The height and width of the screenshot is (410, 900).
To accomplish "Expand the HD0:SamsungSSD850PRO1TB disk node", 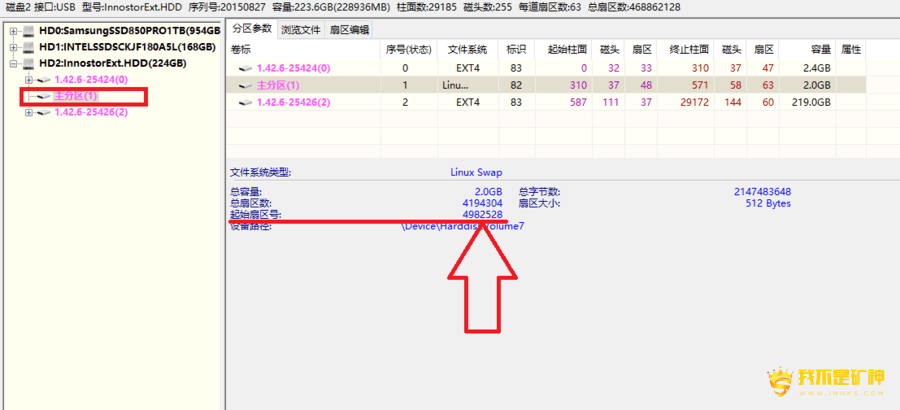I will pyautogui.click(x=13, y=31).
